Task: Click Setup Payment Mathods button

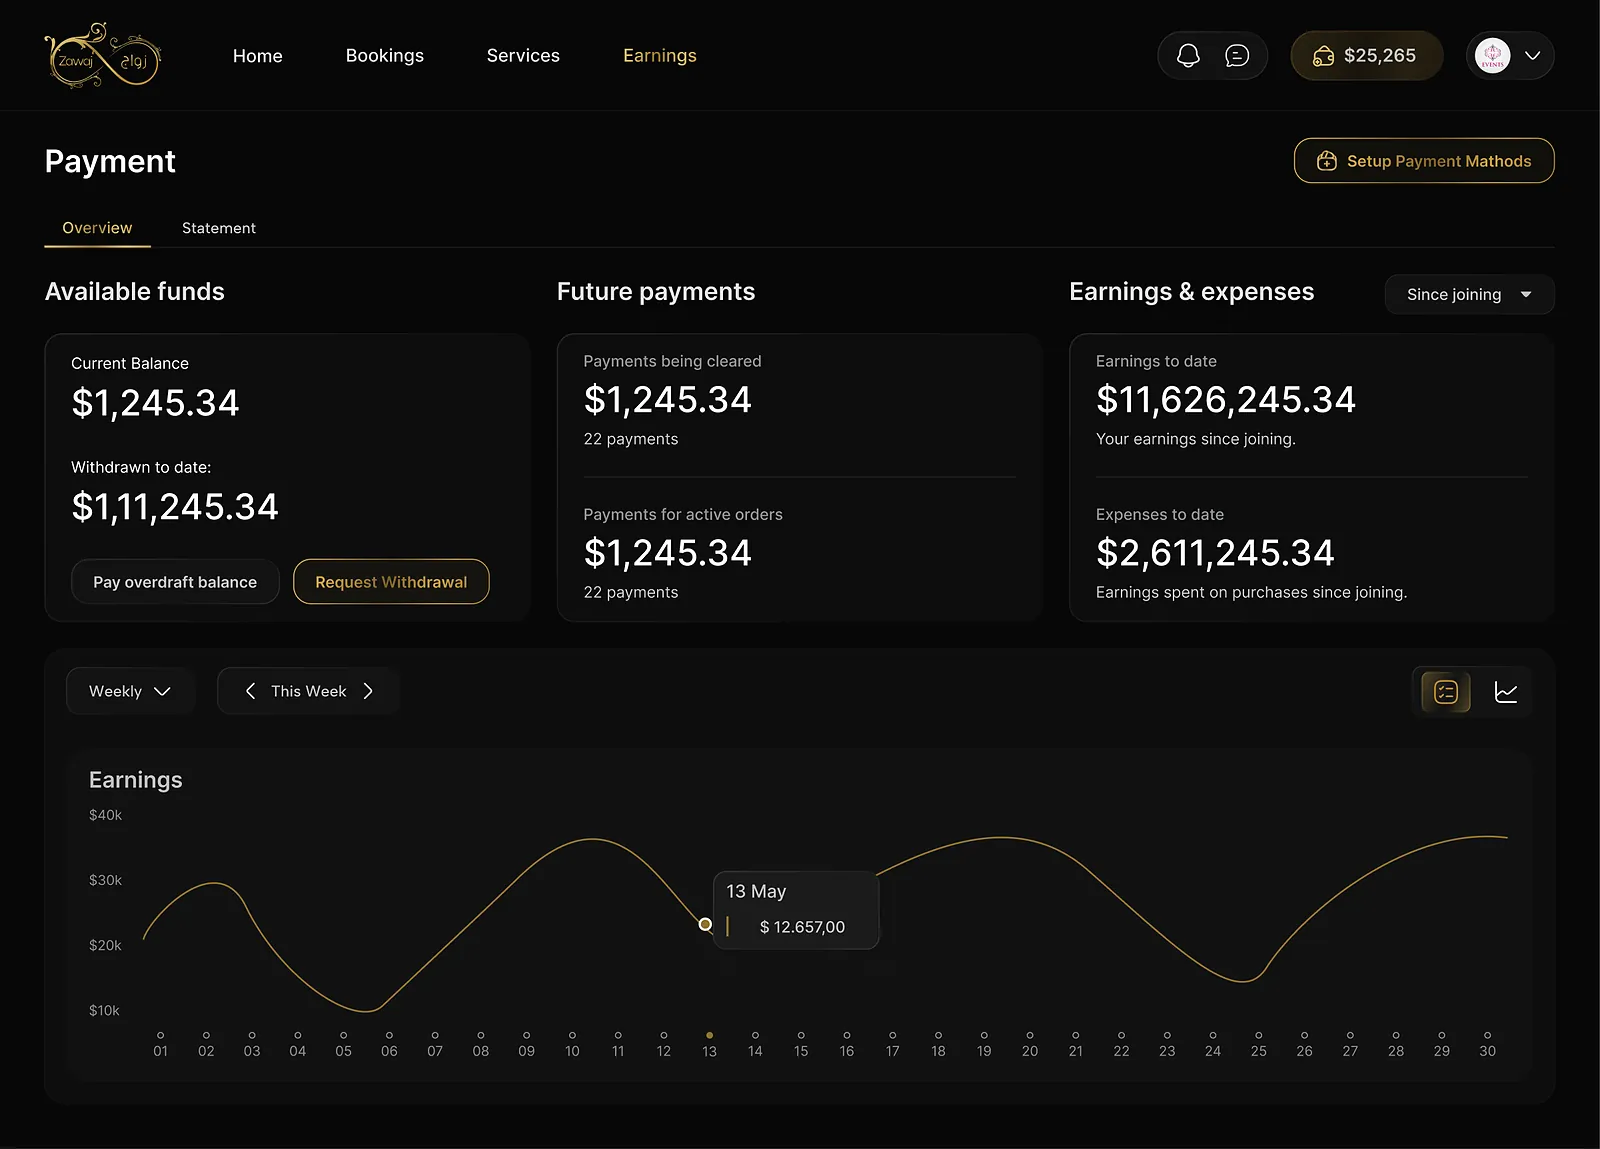Action: 1424,161
